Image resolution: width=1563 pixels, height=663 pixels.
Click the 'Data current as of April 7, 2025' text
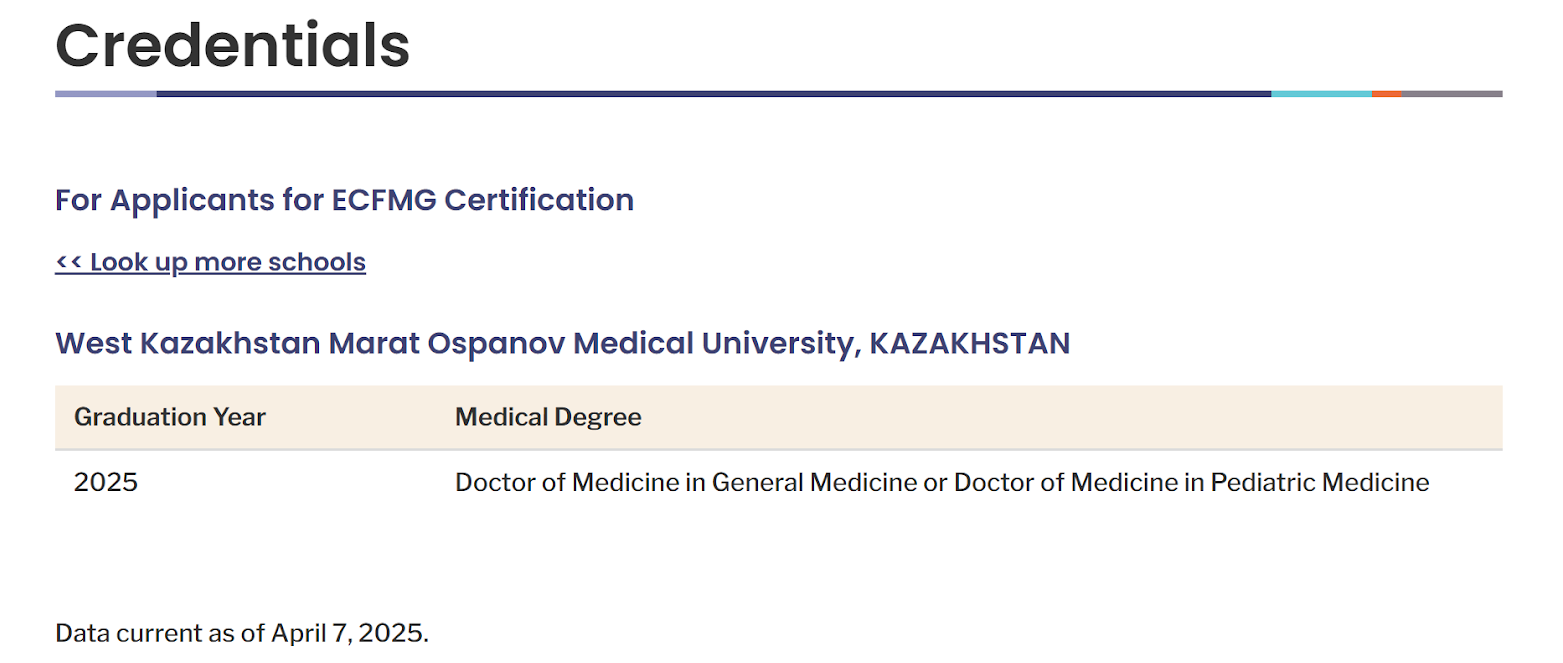[x=242, y=633]
